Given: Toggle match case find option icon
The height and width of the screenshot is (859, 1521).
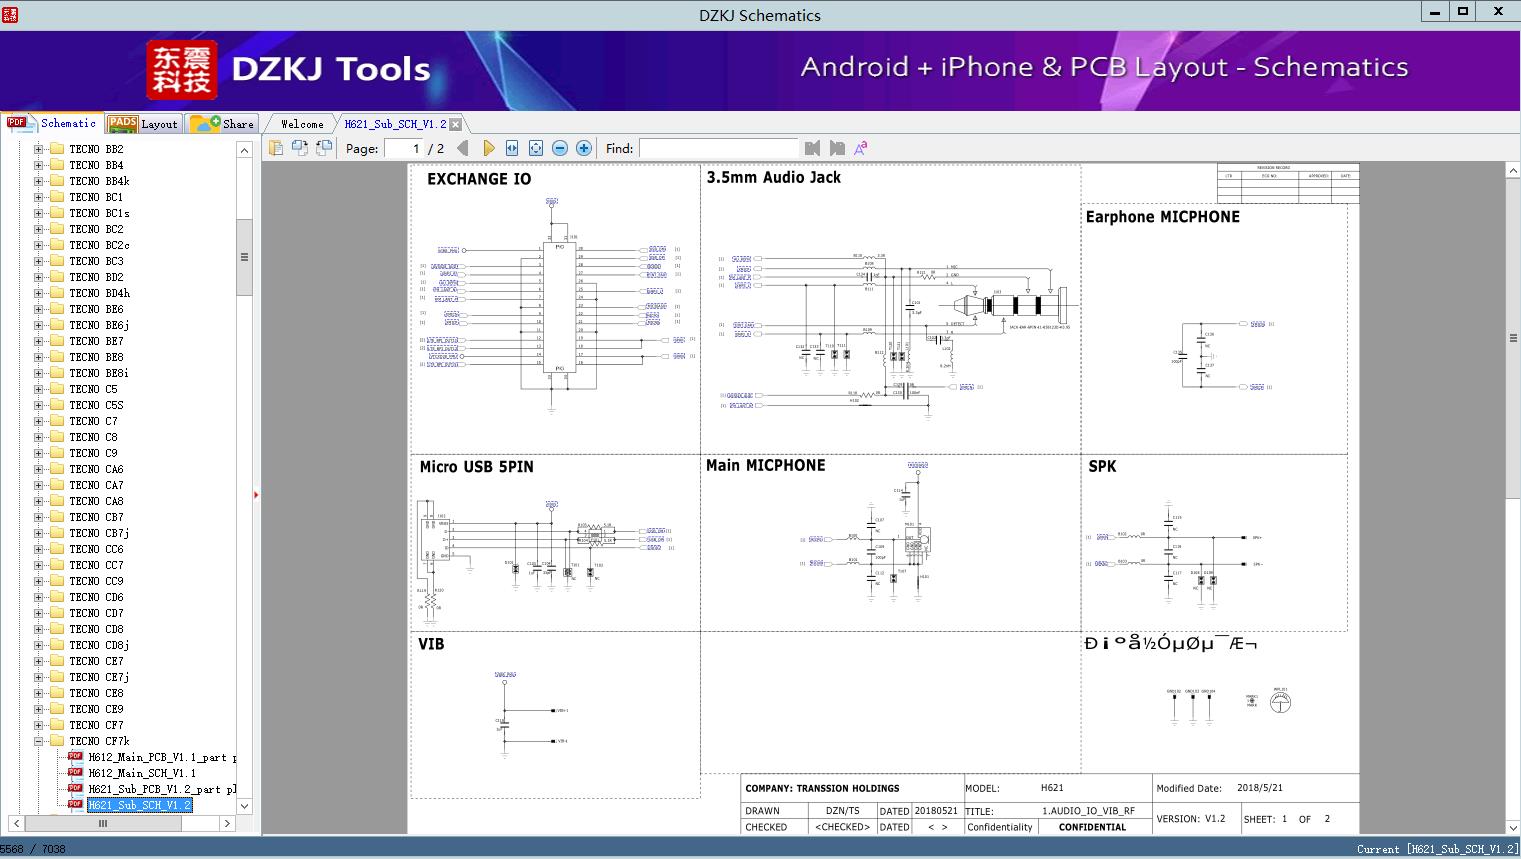Looking at the screenshot, I should pos(861,148).
